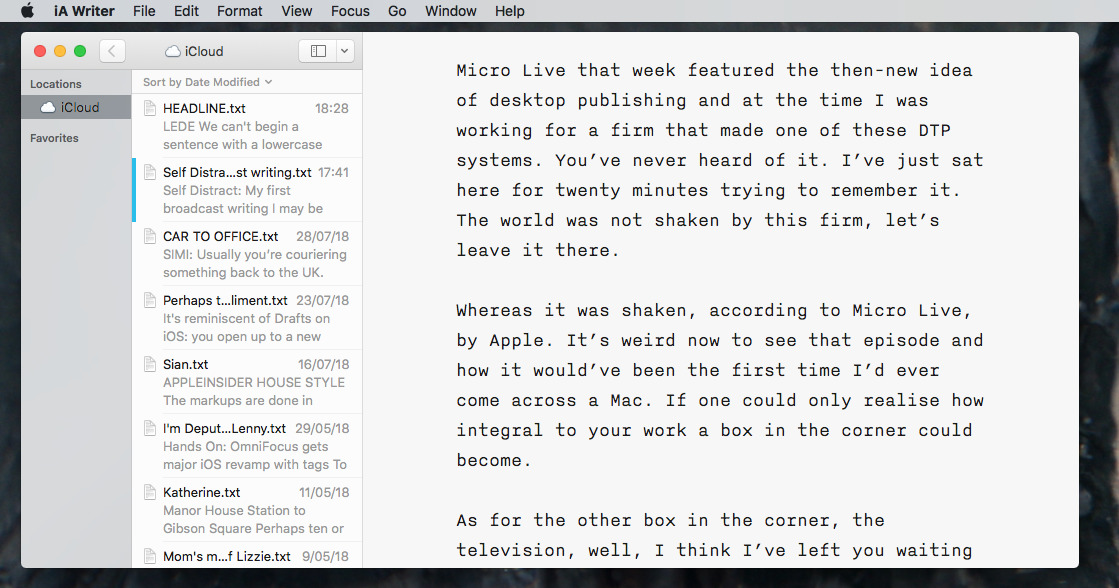Click the iCloud title in library toolbar
Screen dimensions: 1119x588
[203, 51]
